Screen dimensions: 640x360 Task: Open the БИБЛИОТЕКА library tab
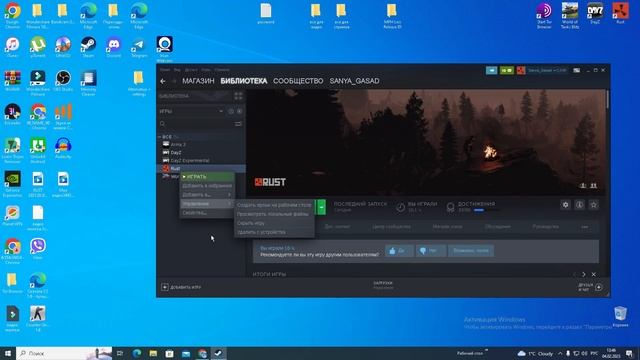click(x=244, y=81)
